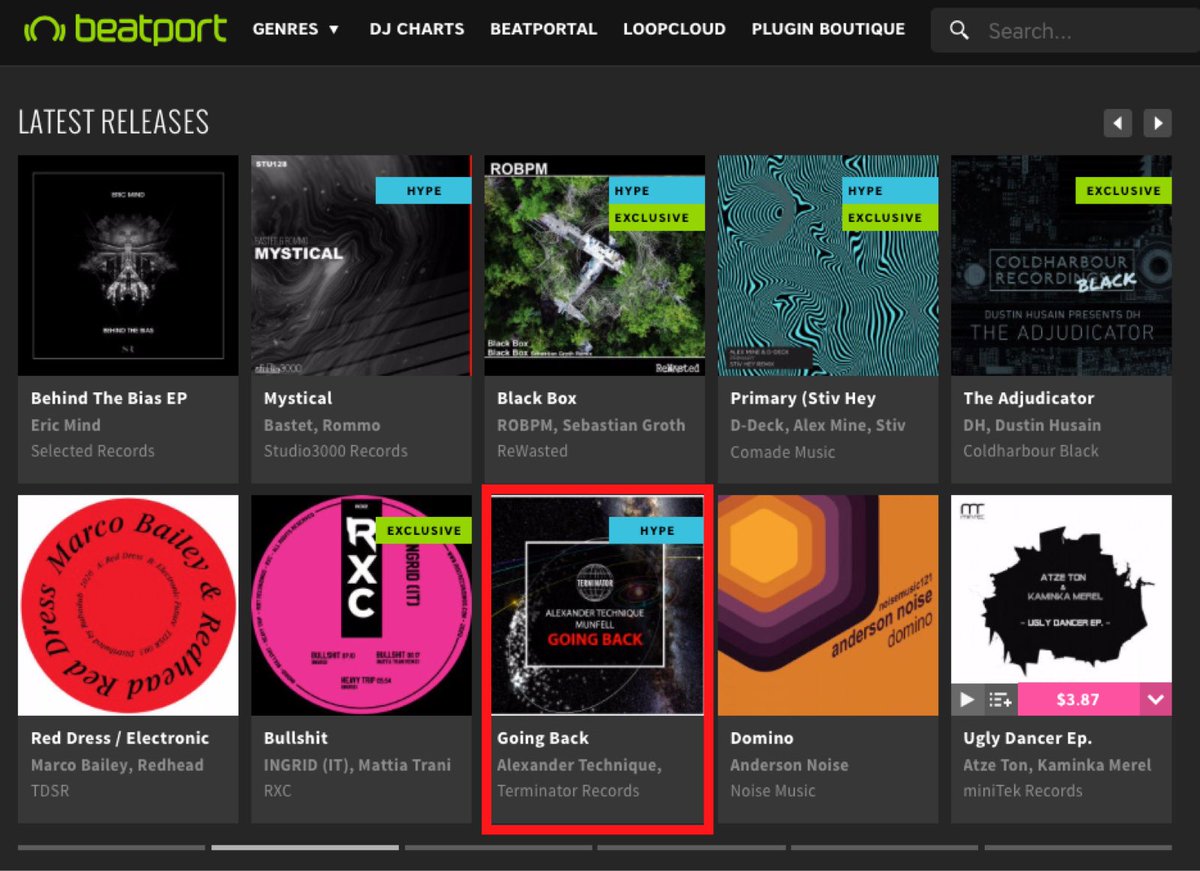Open the TDSR label
Image resolution: width=1200 pixels, height=871 pixels.
pos(48,791)
